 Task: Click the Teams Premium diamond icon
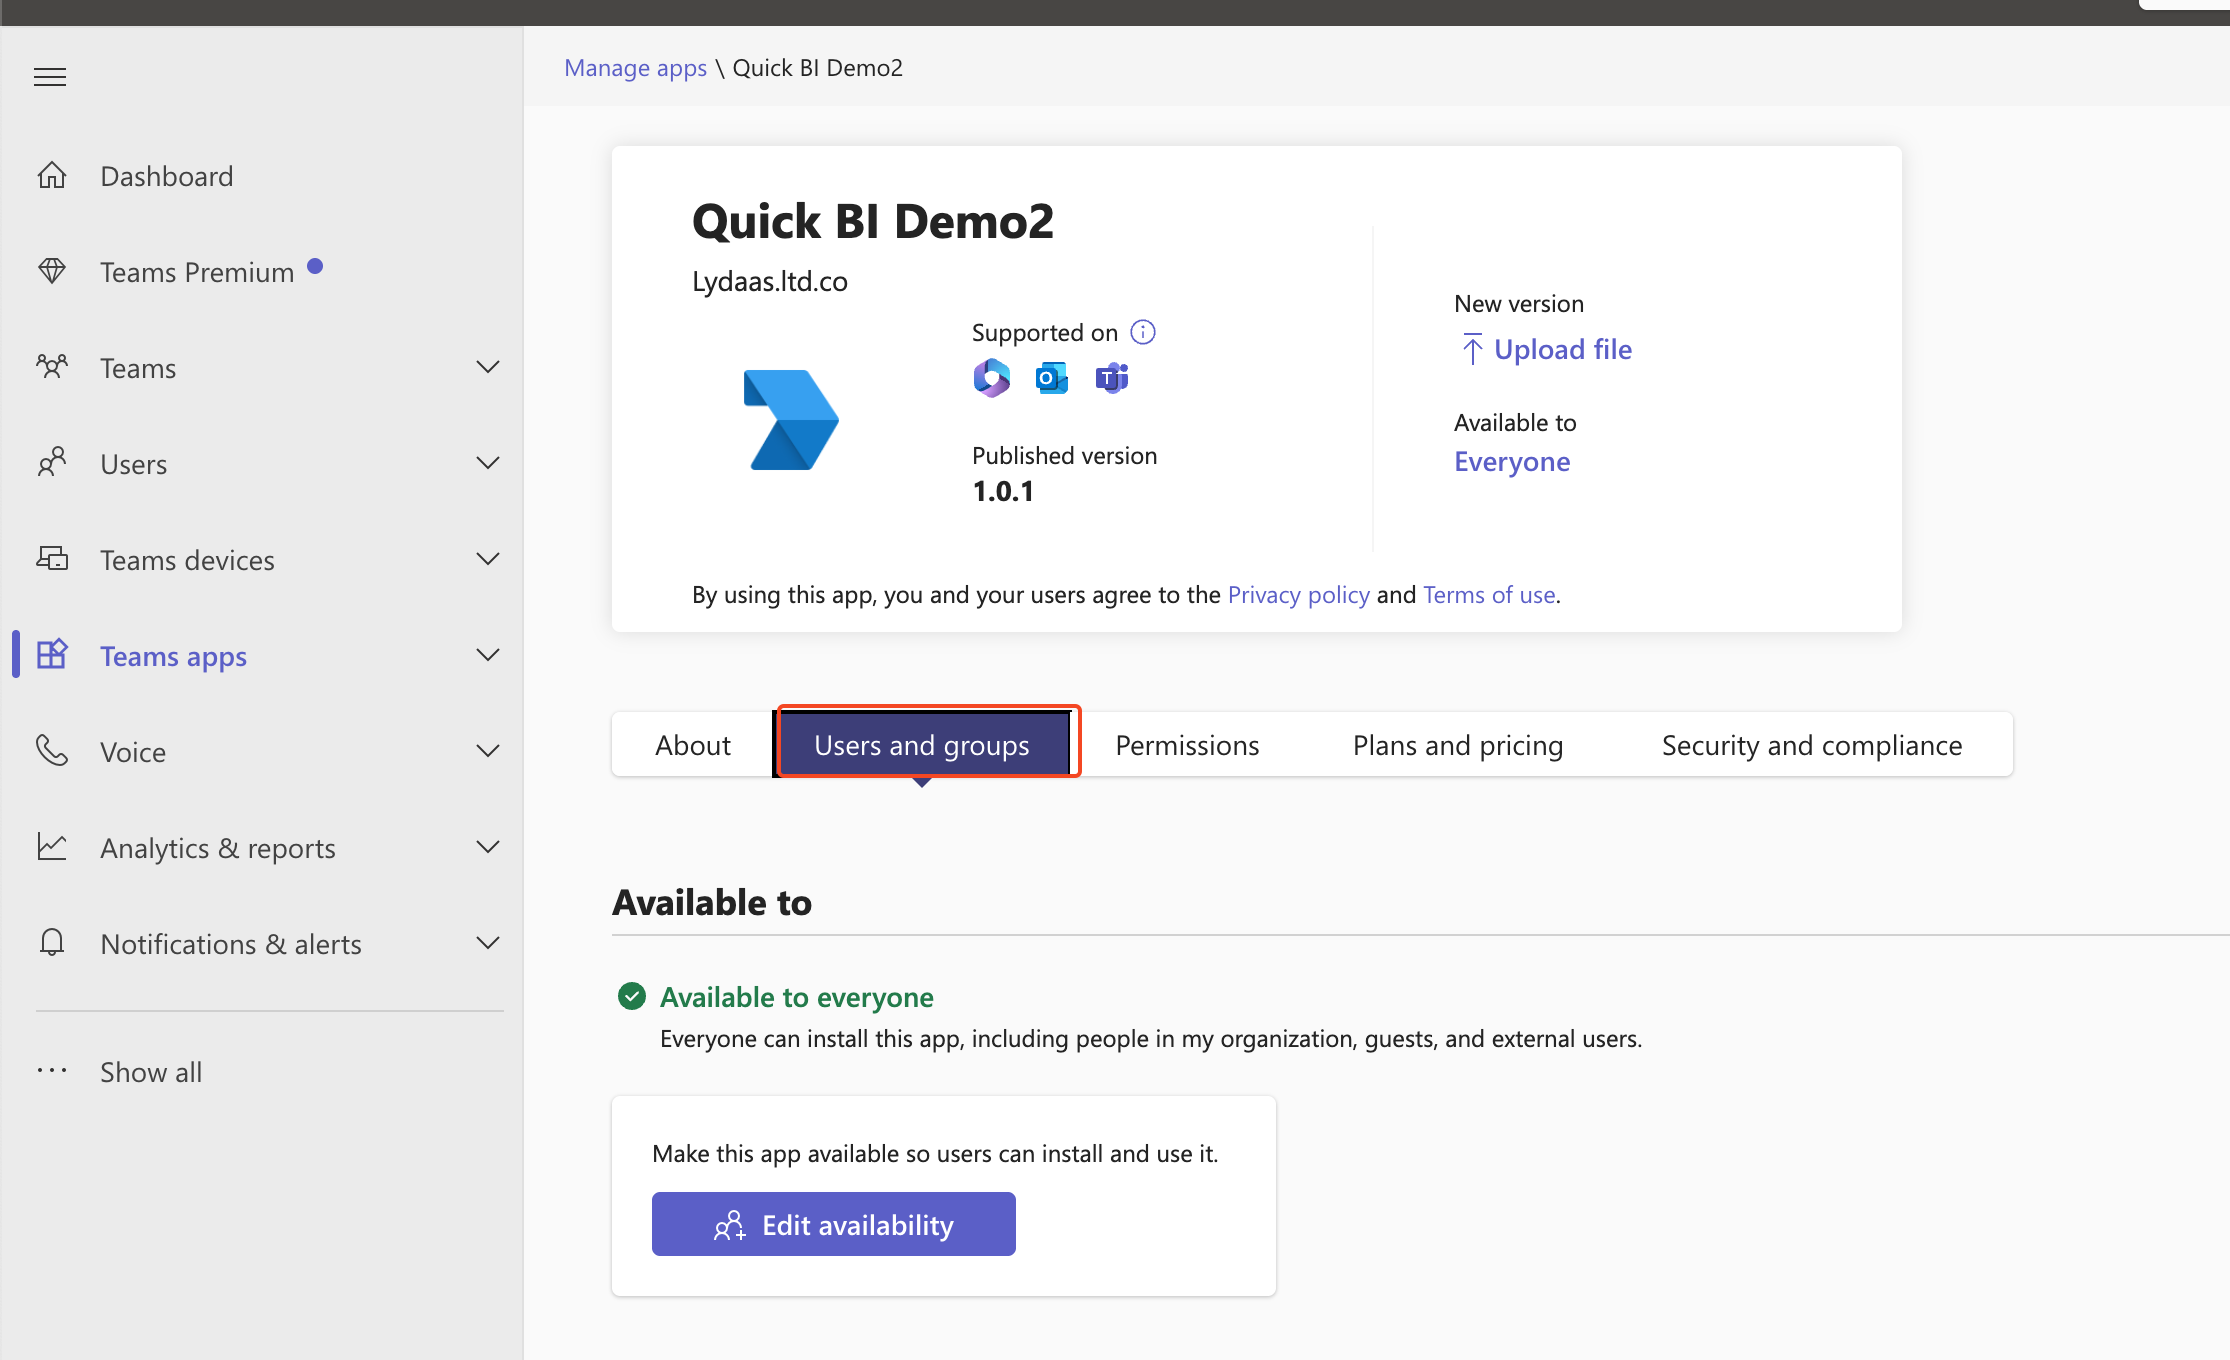click(x=52, y=271)
